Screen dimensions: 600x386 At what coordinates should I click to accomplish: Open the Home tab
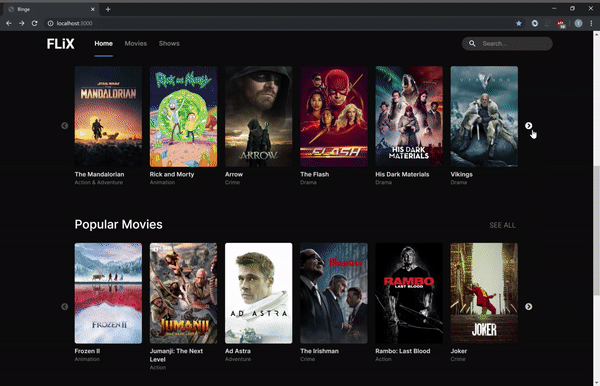103,44
